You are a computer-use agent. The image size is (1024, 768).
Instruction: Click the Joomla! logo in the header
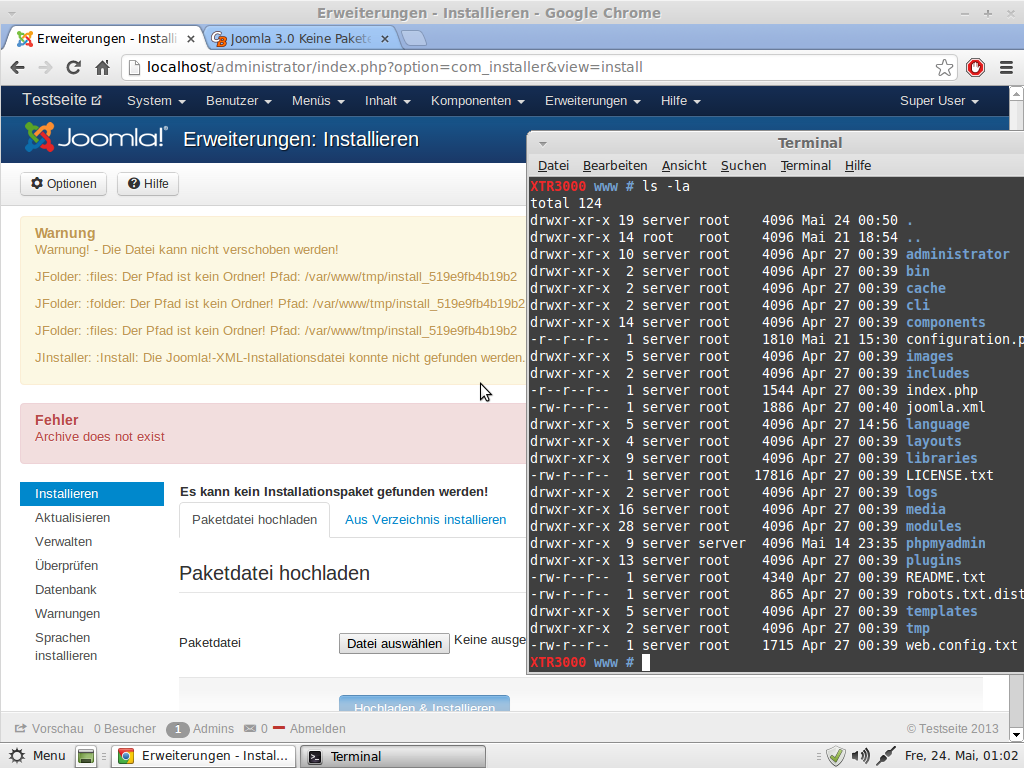(x=96, y=137)
